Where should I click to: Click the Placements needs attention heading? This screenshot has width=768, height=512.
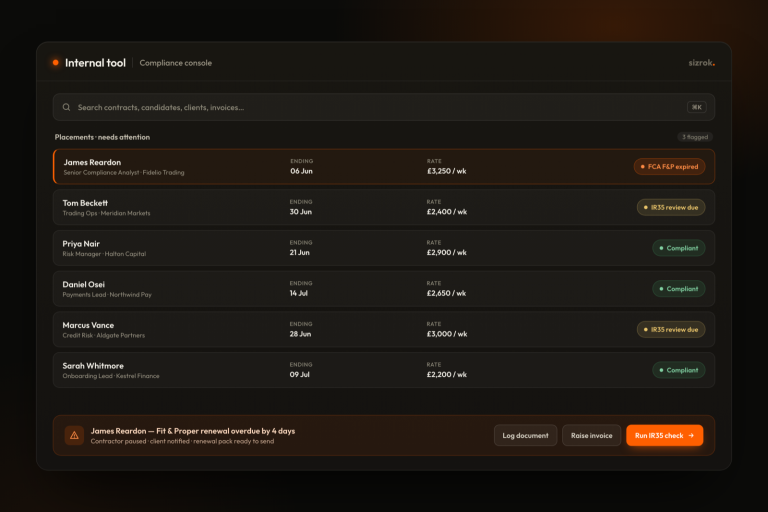coord(102,137)
